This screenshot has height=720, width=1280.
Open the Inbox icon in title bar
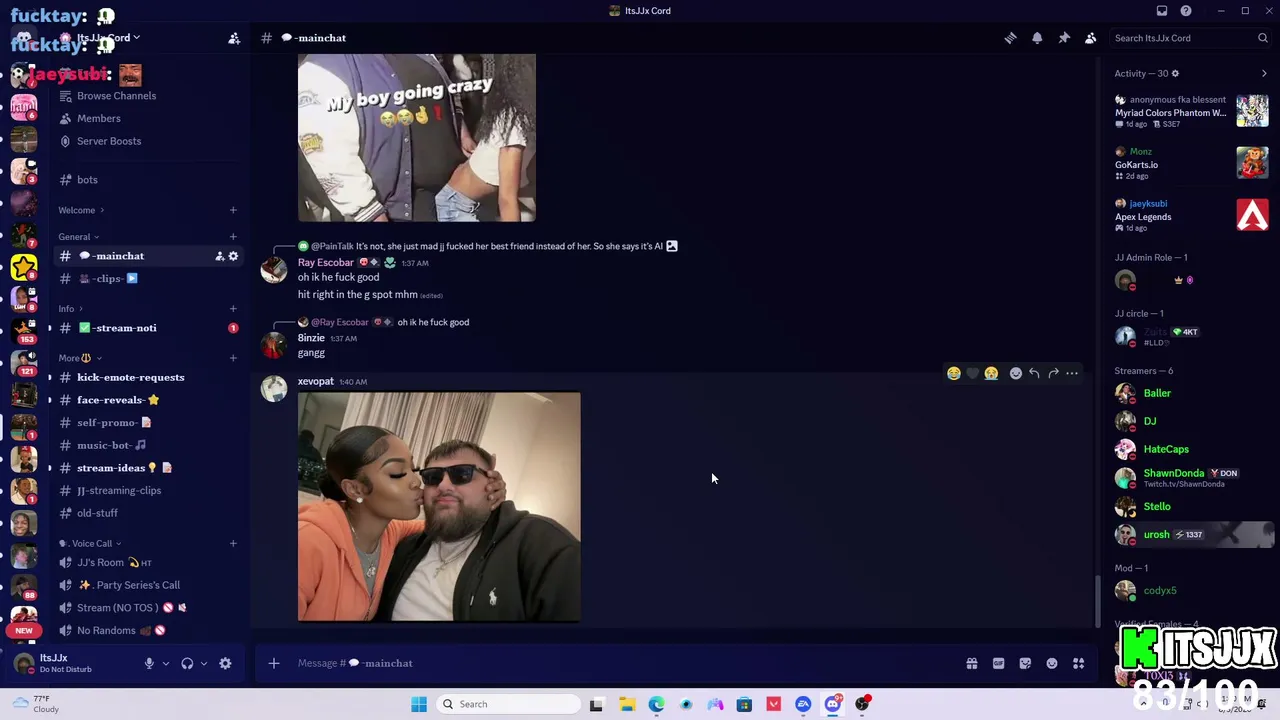[x=1162, y=11]
